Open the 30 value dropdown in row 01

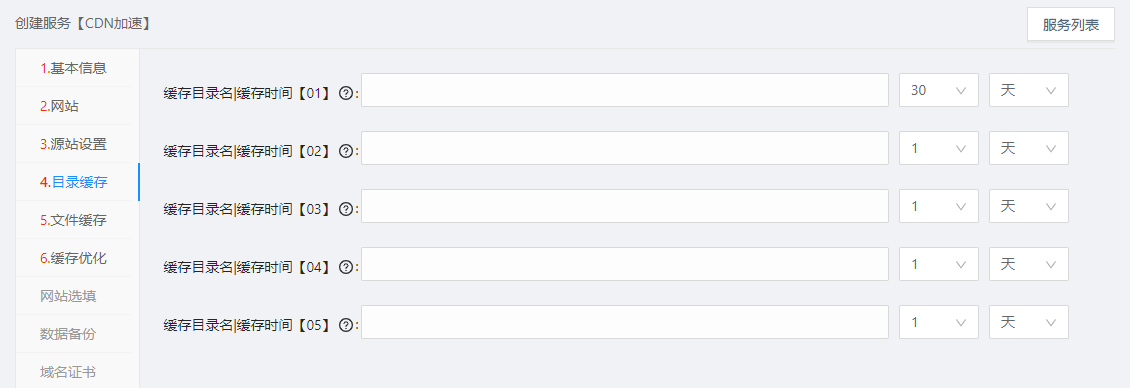(938, 90)
